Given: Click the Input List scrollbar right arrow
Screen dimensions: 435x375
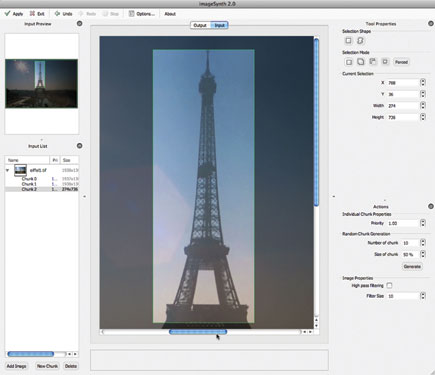Looking at the screenshot, I should click(75, 354).
